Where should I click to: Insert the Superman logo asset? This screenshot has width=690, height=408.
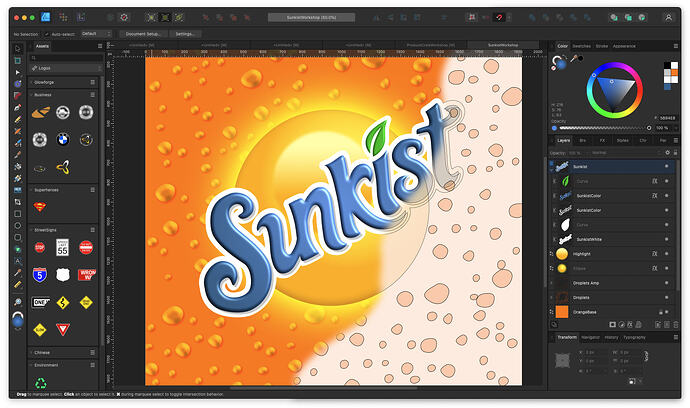point(40,206)
